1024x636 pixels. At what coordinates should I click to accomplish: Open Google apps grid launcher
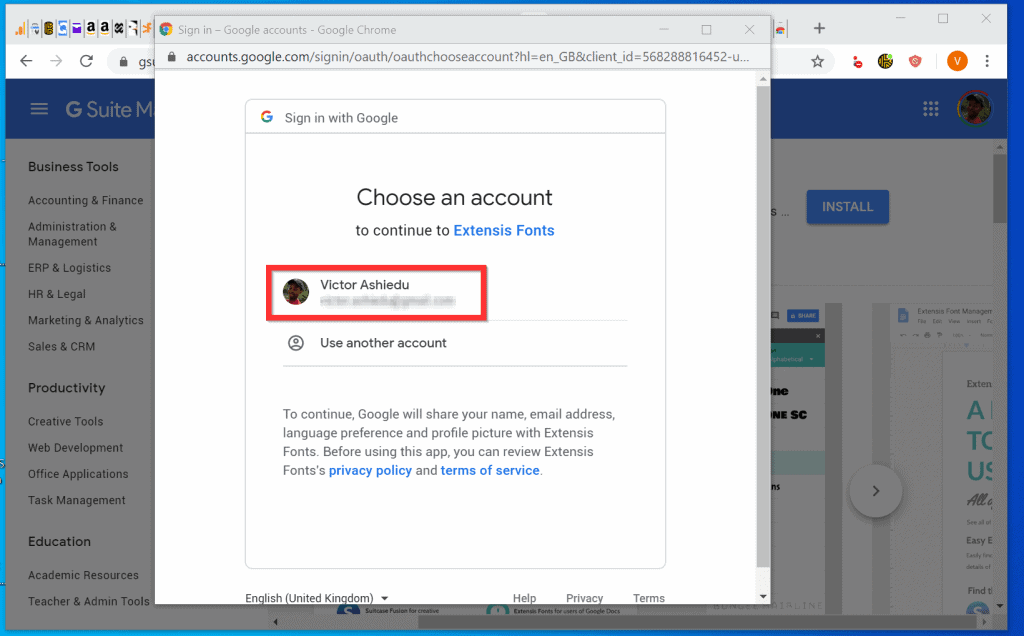(x=931, y=109)
